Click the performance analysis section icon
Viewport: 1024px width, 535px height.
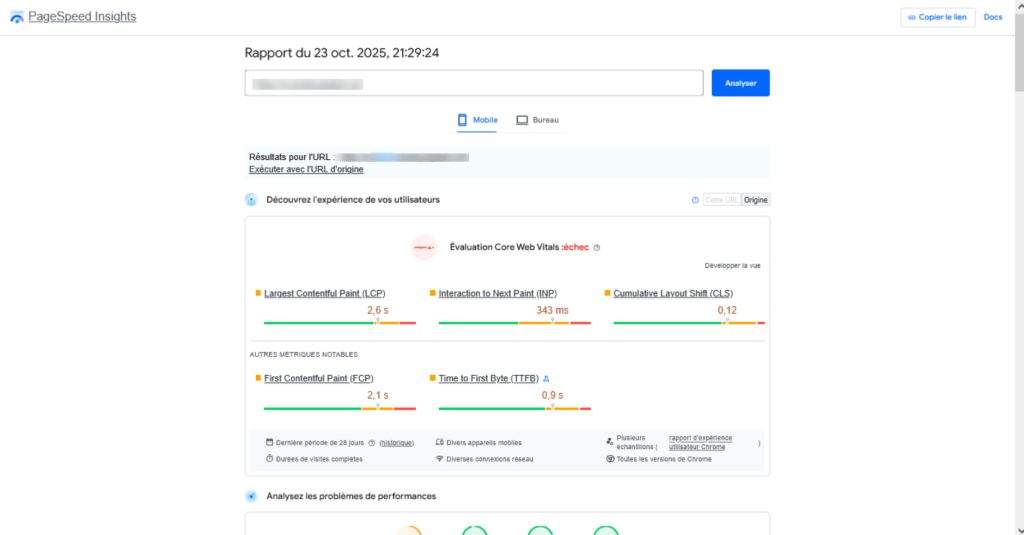click(251, 496)
